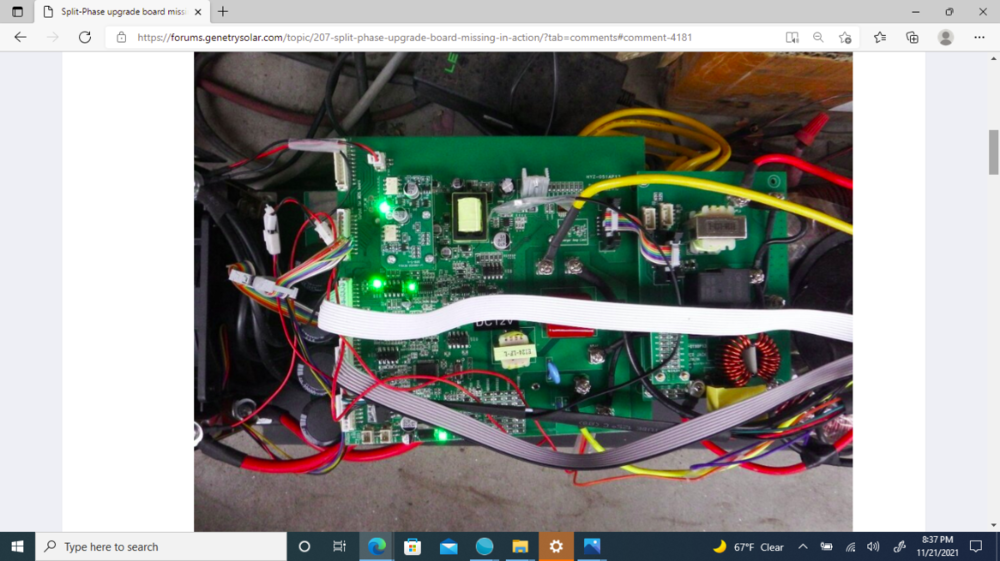The image size is (1000, 561).
Task: Select the Split-Phase upgrade board tab
Action: 122,11
